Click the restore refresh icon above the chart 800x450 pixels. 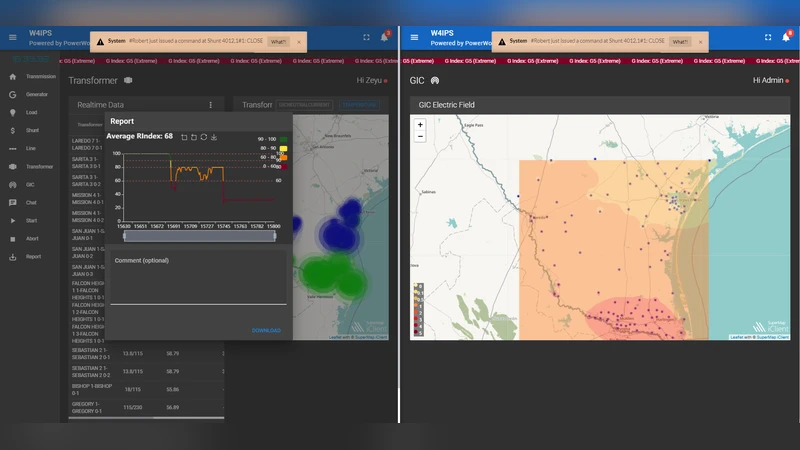[204, 136]
